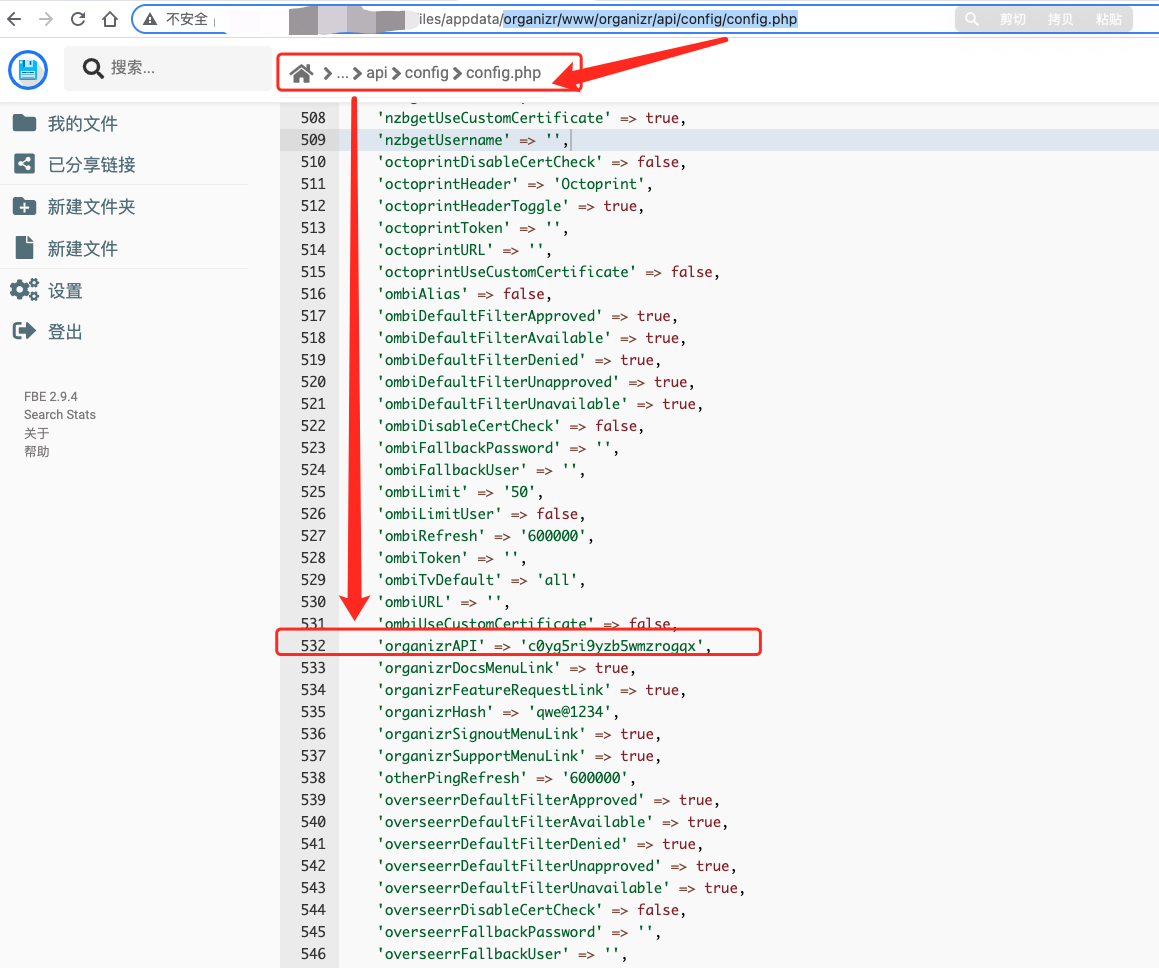
Task: Click the 'qwe@1234' value
Action: (569, 712)
